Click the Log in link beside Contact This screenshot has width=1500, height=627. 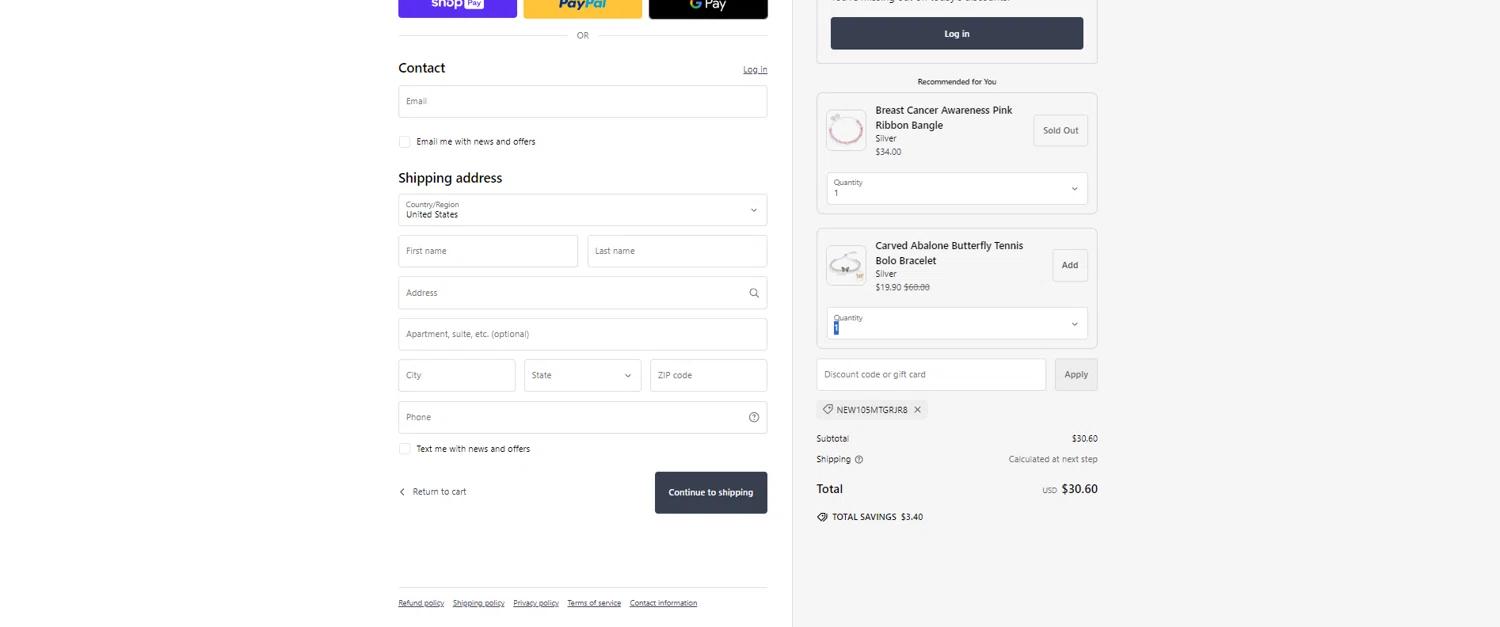[x=755, y=70]
